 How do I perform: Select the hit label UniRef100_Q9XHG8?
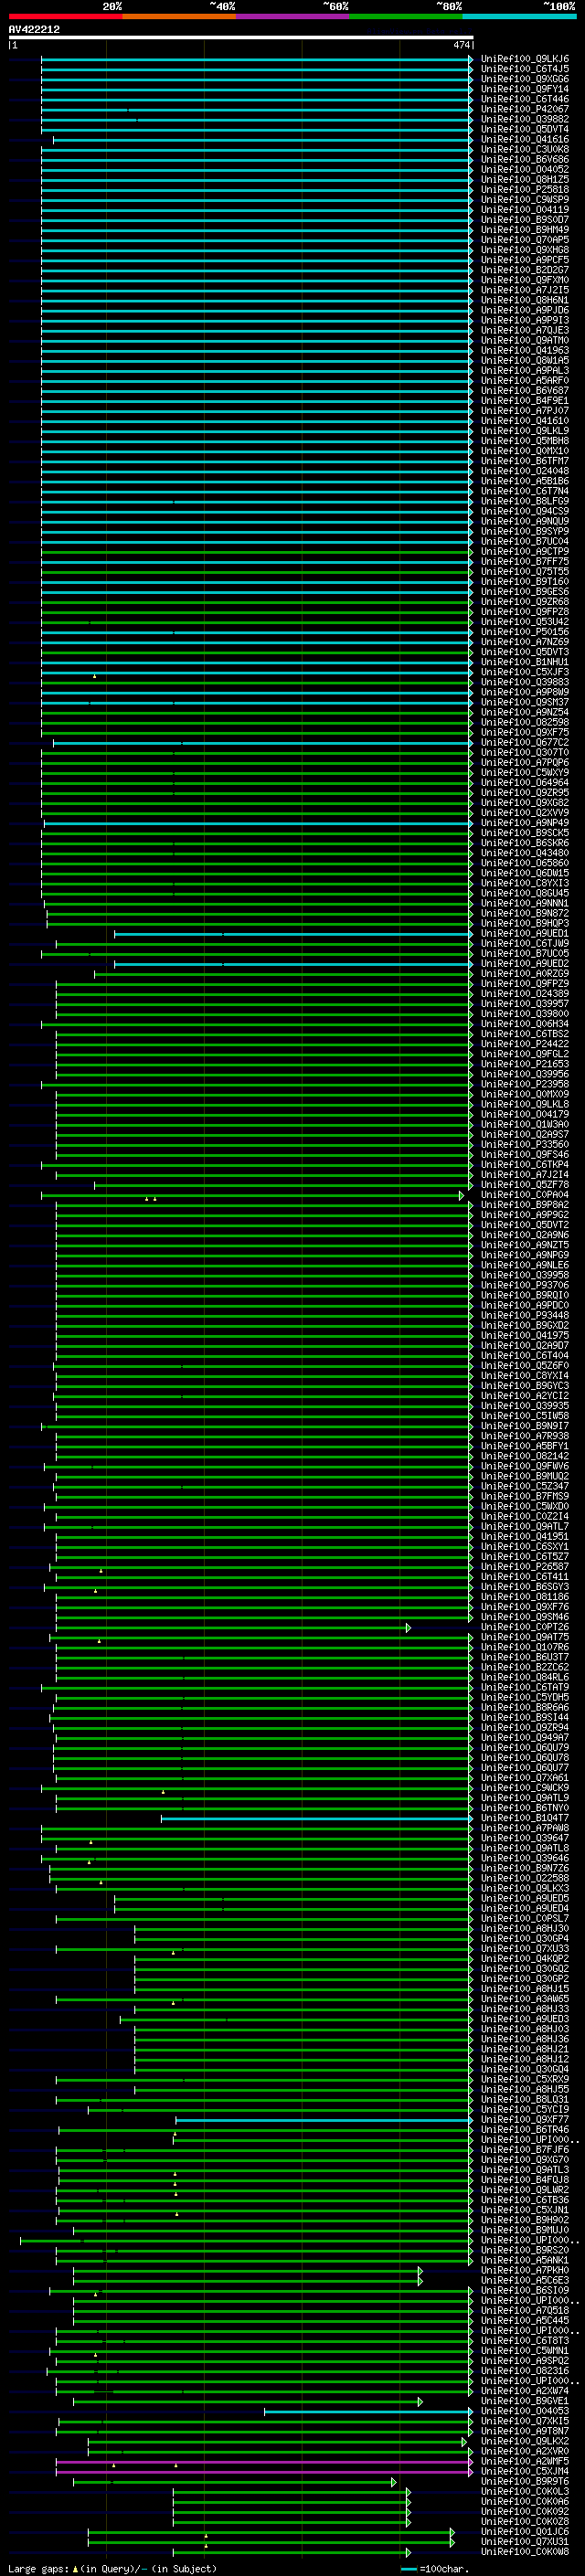click(x=524, y=250)
